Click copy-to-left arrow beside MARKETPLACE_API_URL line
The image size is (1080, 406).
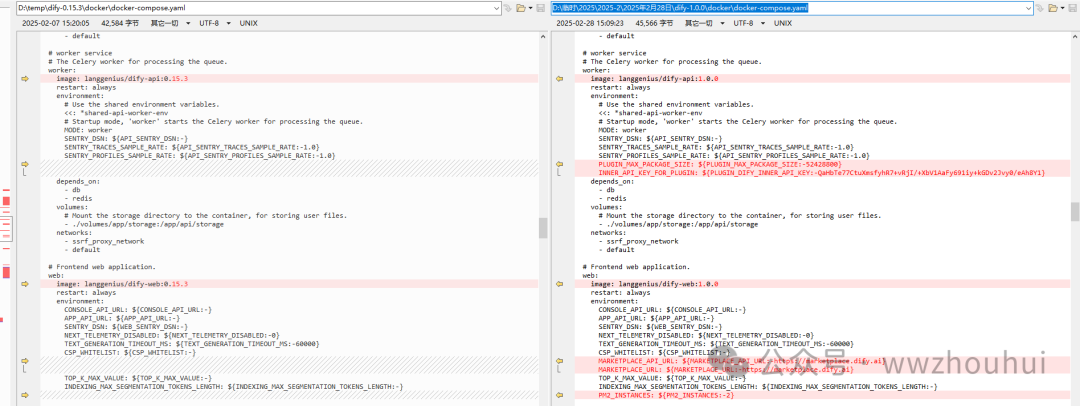tap(559, 361)
